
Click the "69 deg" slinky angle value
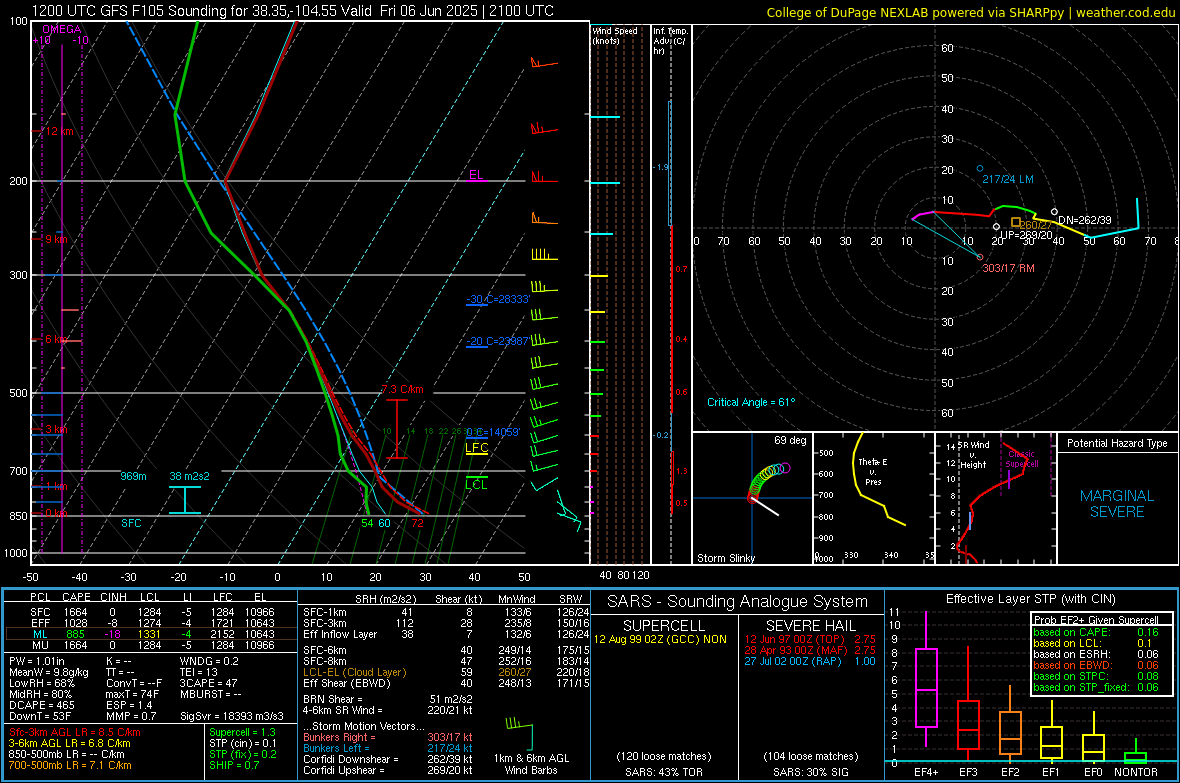(x=790, y=440)
